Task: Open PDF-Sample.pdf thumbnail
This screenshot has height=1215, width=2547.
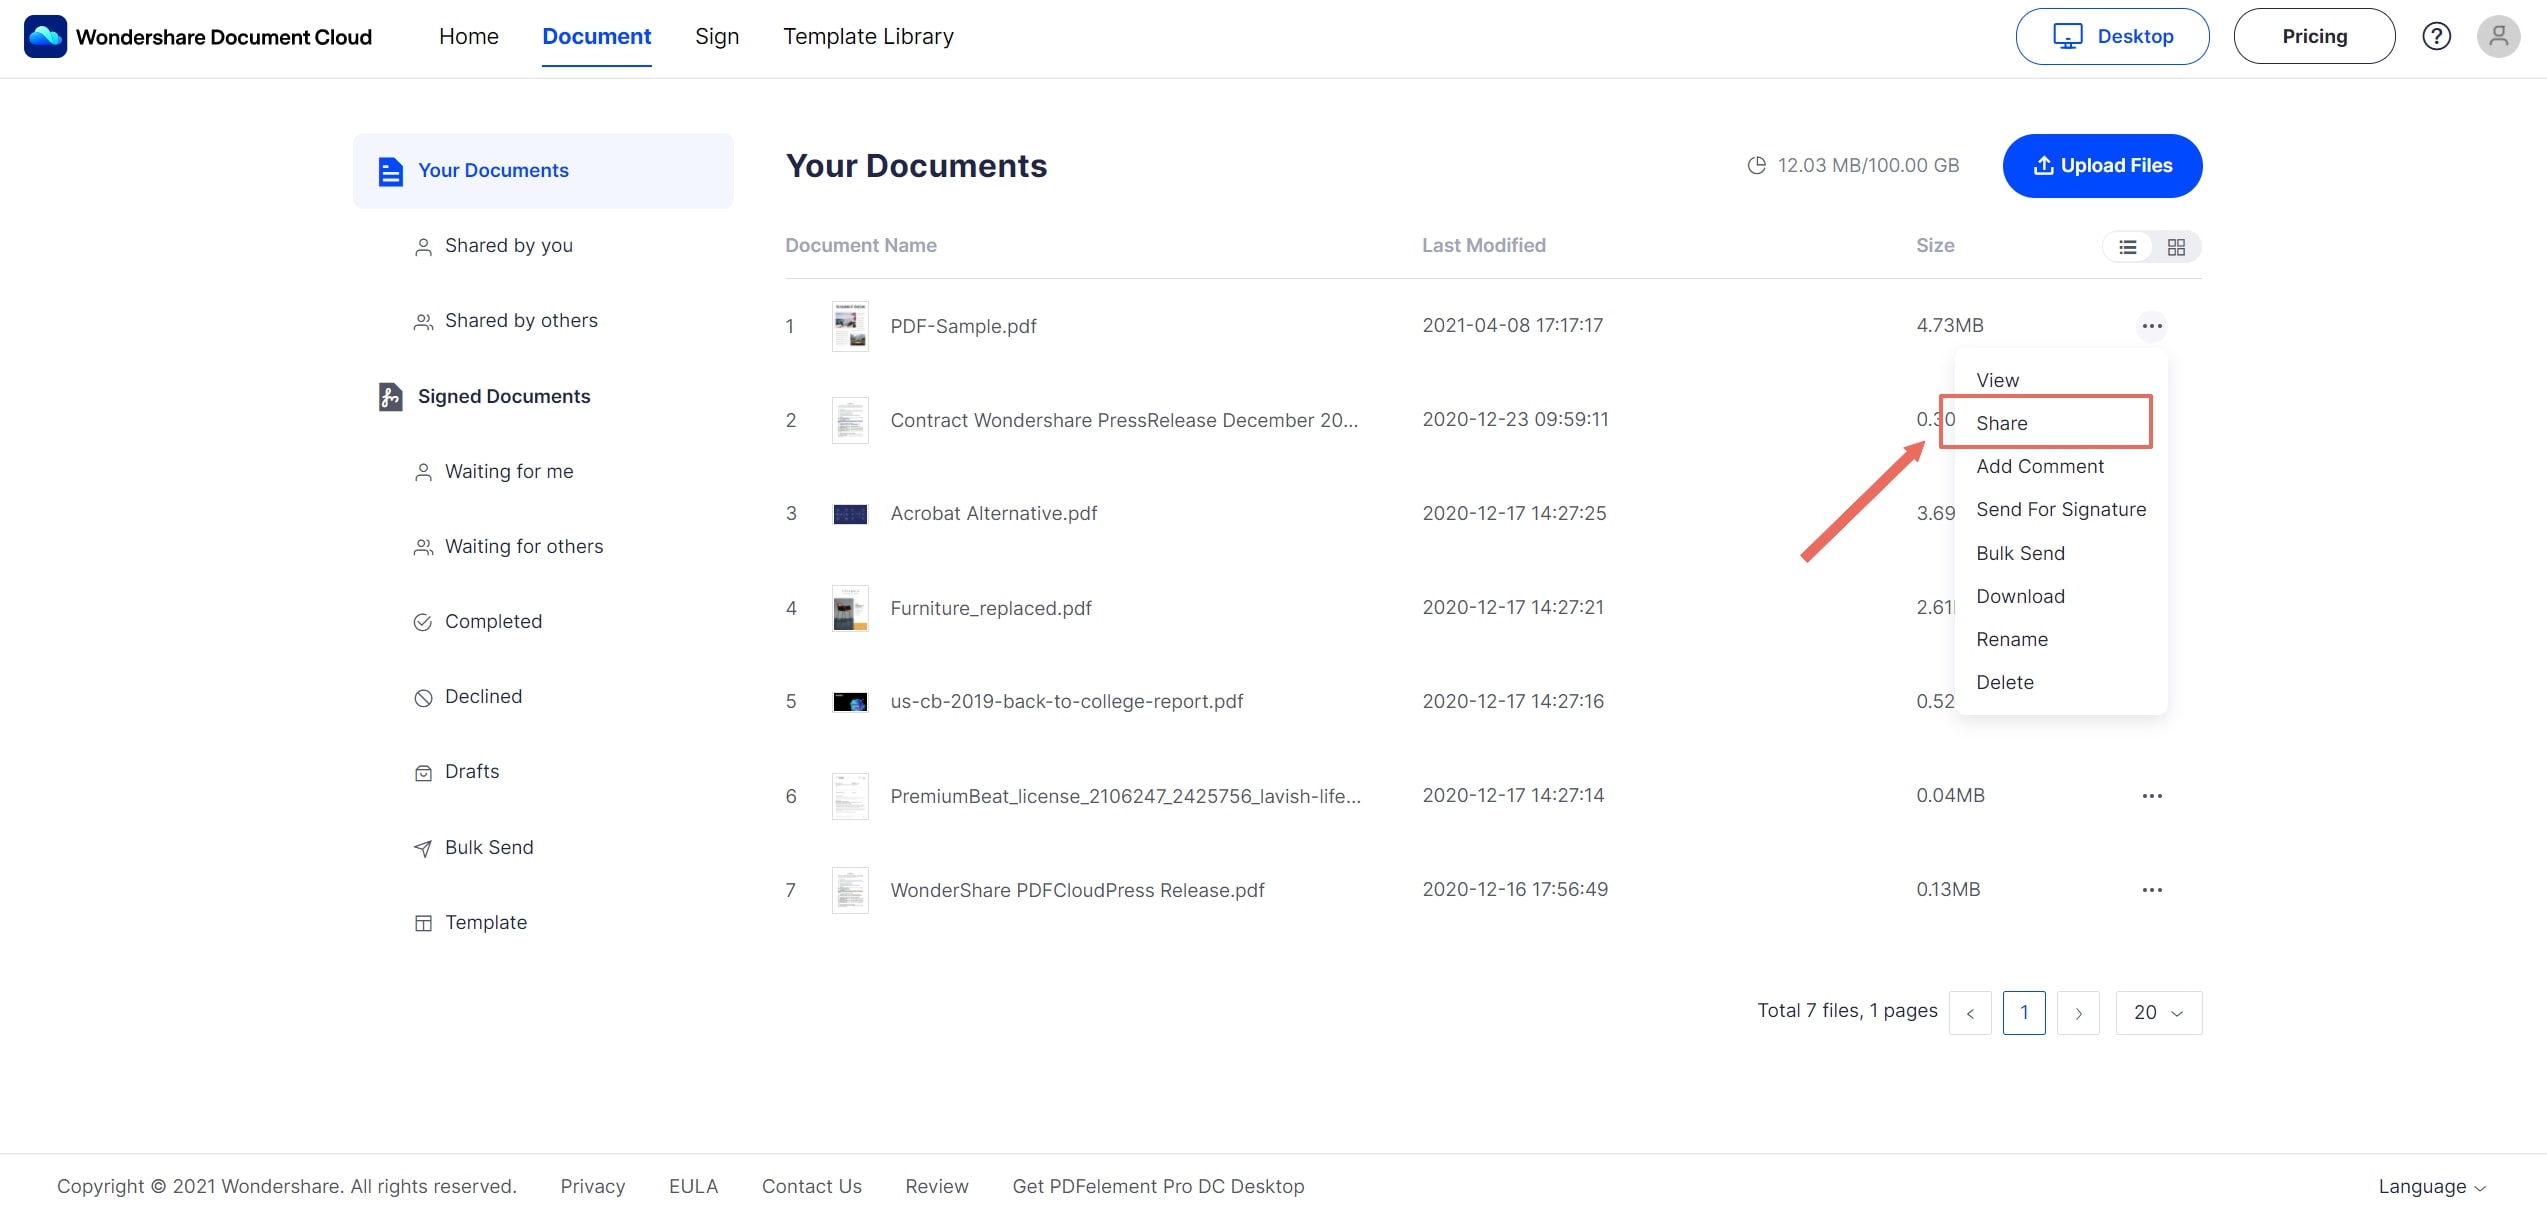Action: 850,326
